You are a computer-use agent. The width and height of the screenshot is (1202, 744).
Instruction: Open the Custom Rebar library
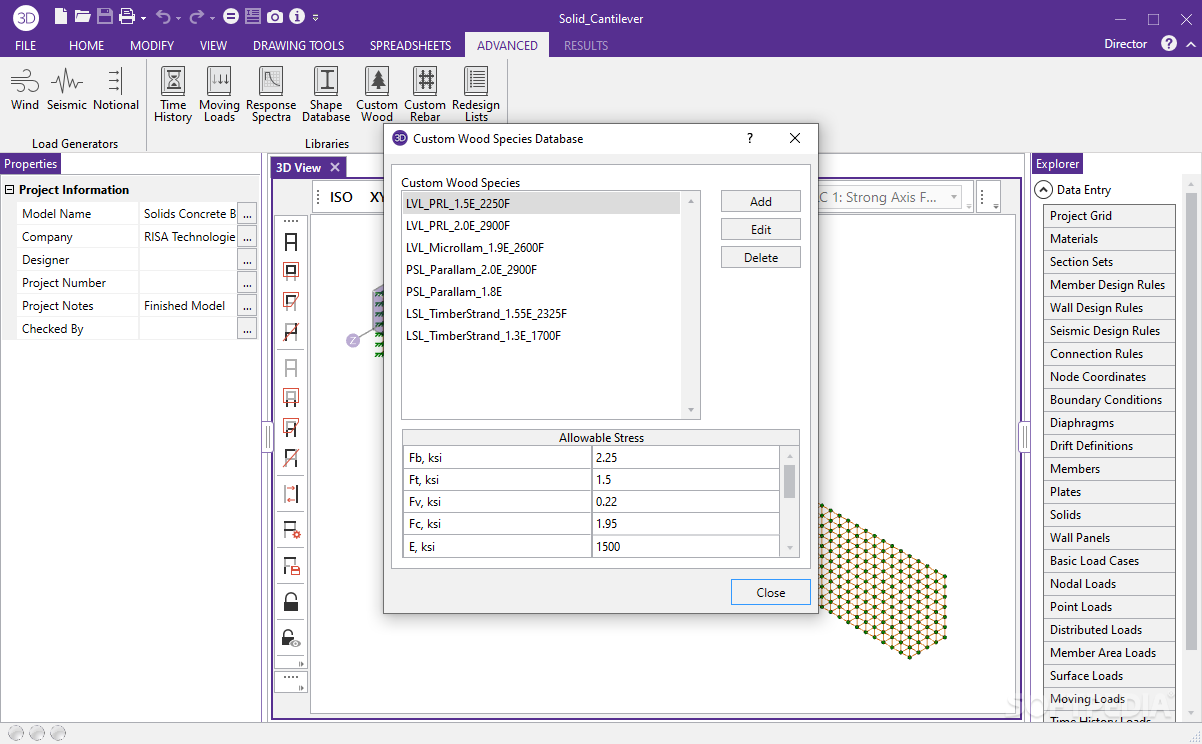click(x=425, y=94)
